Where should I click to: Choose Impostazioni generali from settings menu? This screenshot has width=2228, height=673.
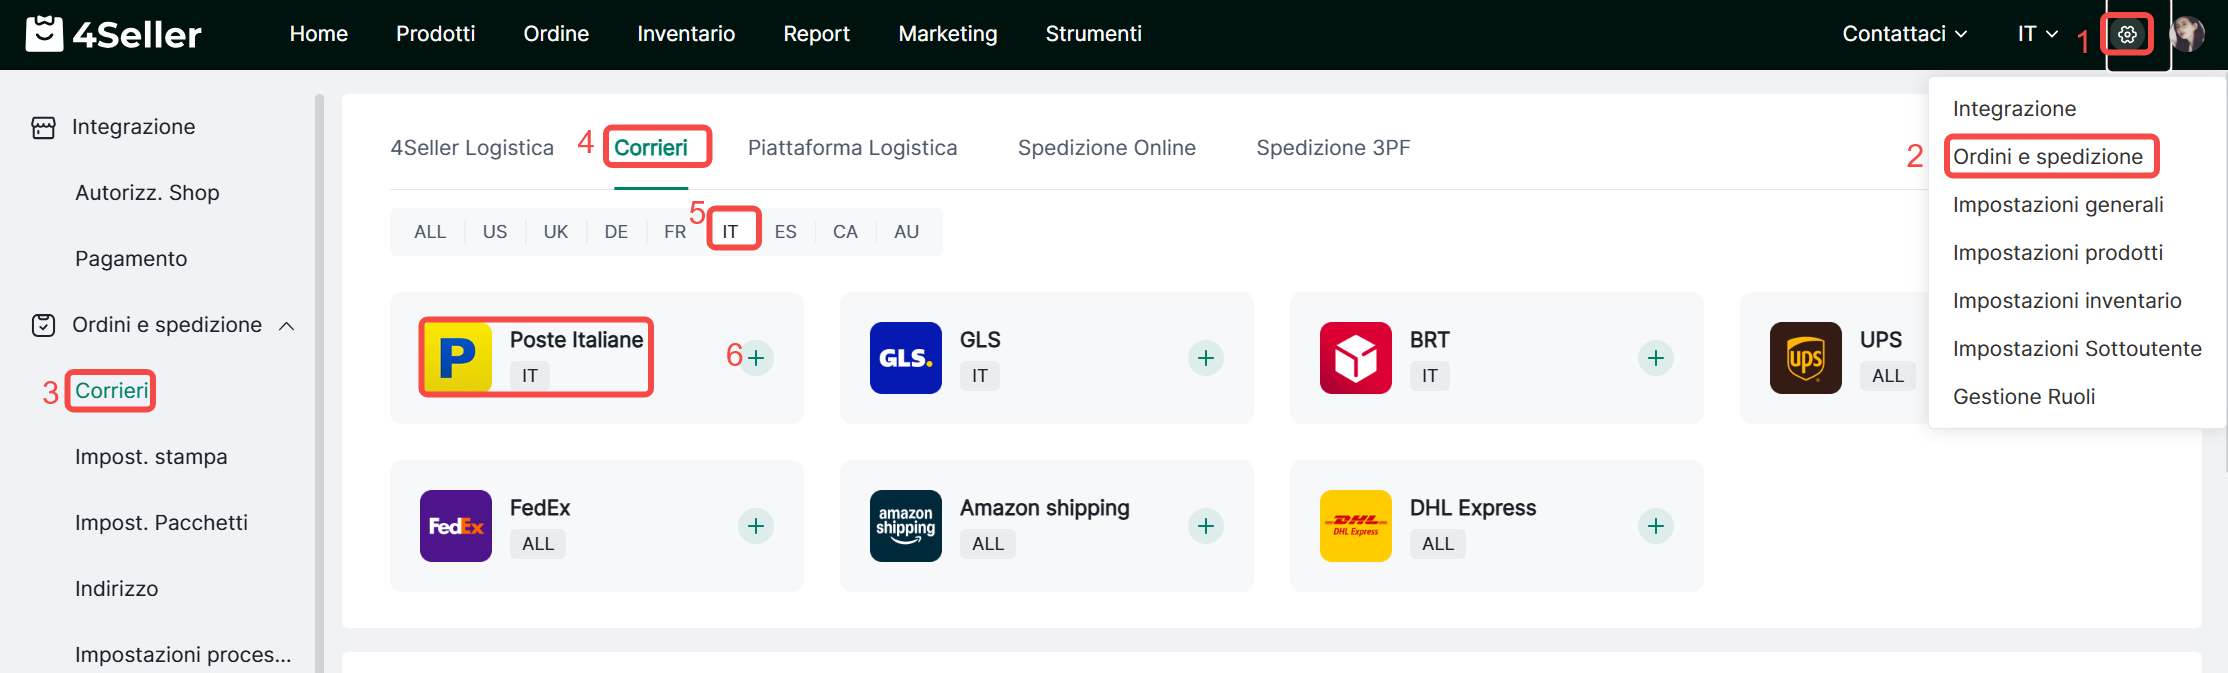[2057, 205]
